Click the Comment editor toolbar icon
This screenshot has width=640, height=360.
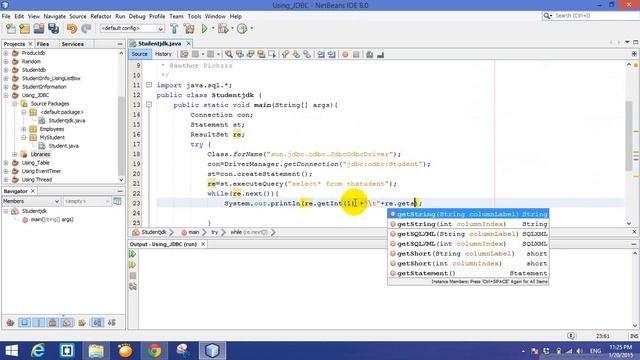pos(369,54)
